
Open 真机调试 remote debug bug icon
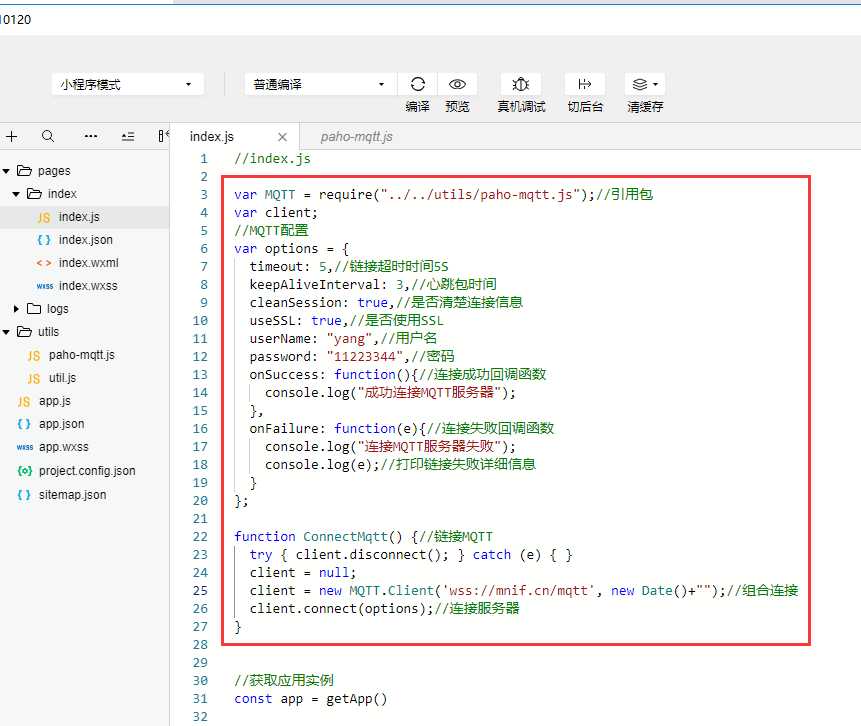tap(521, 84)
